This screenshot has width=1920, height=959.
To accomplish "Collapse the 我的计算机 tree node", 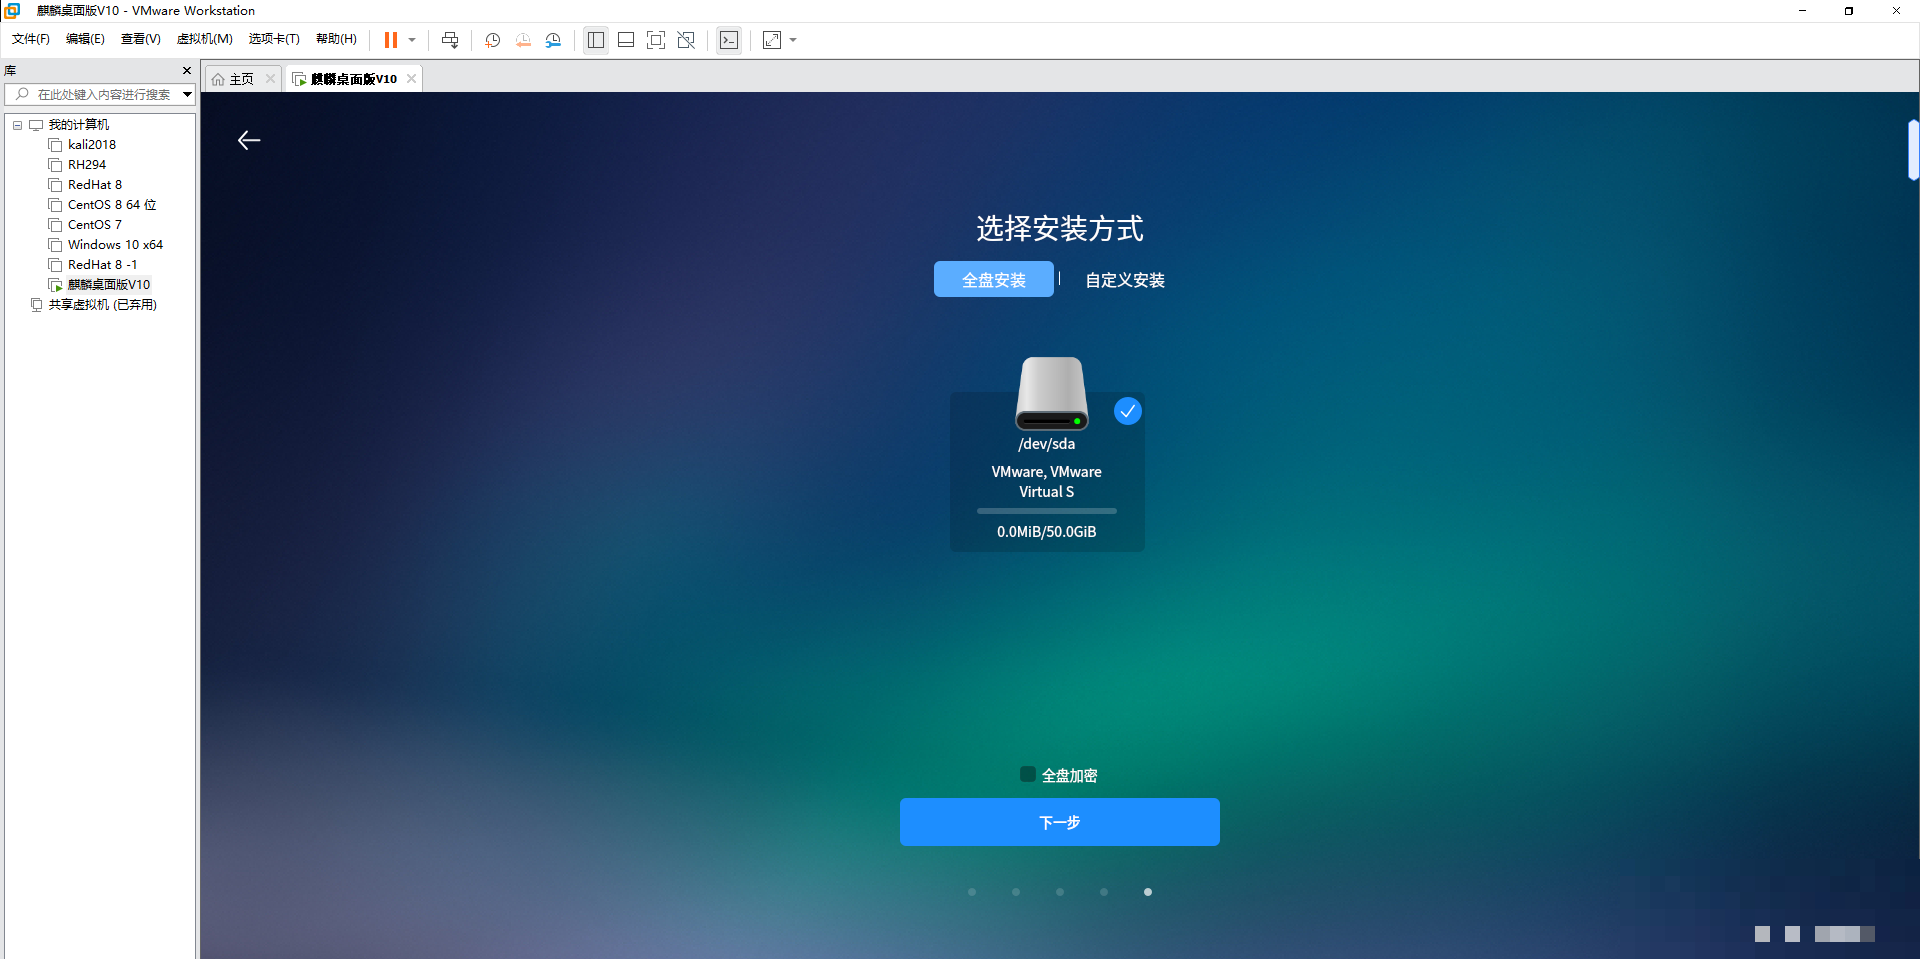I will (17, 124).
